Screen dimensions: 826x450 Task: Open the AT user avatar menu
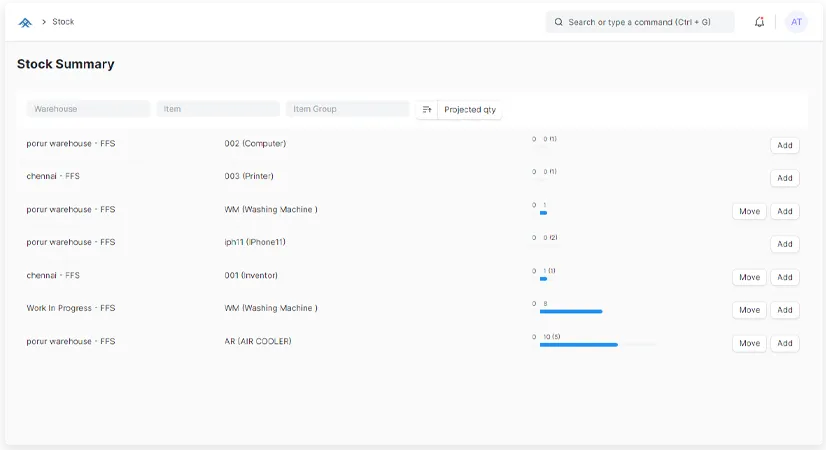[x=796, y=22]
